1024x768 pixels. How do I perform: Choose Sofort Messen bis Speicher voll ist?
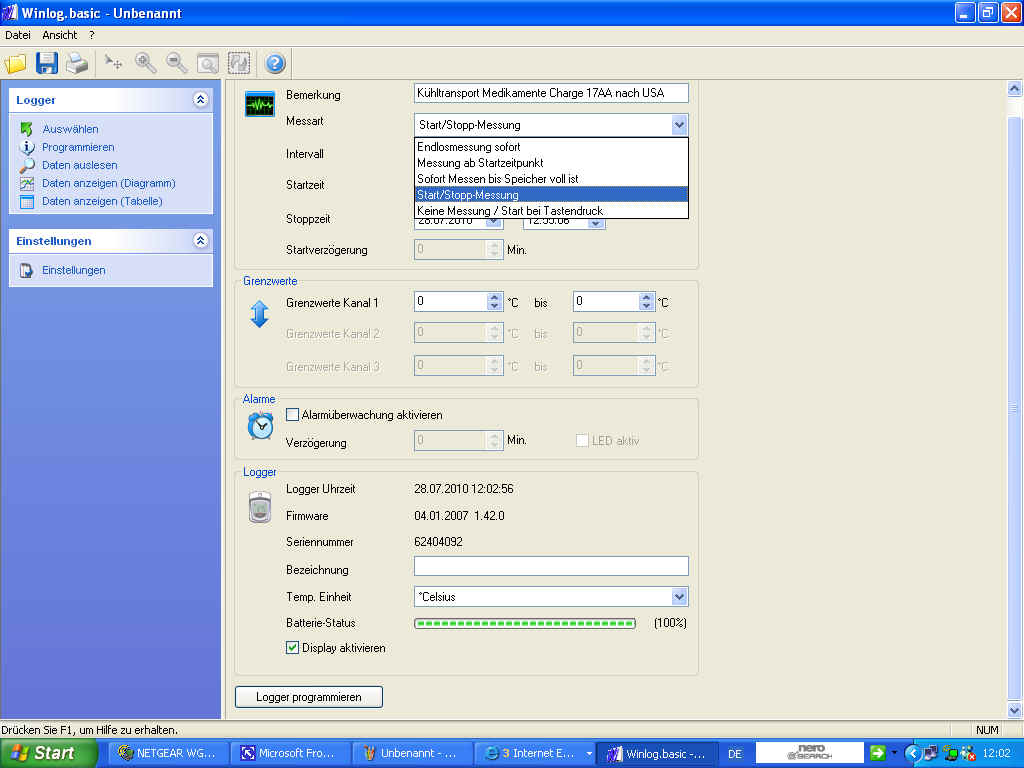pyautogui.click(x=551, y=179)
